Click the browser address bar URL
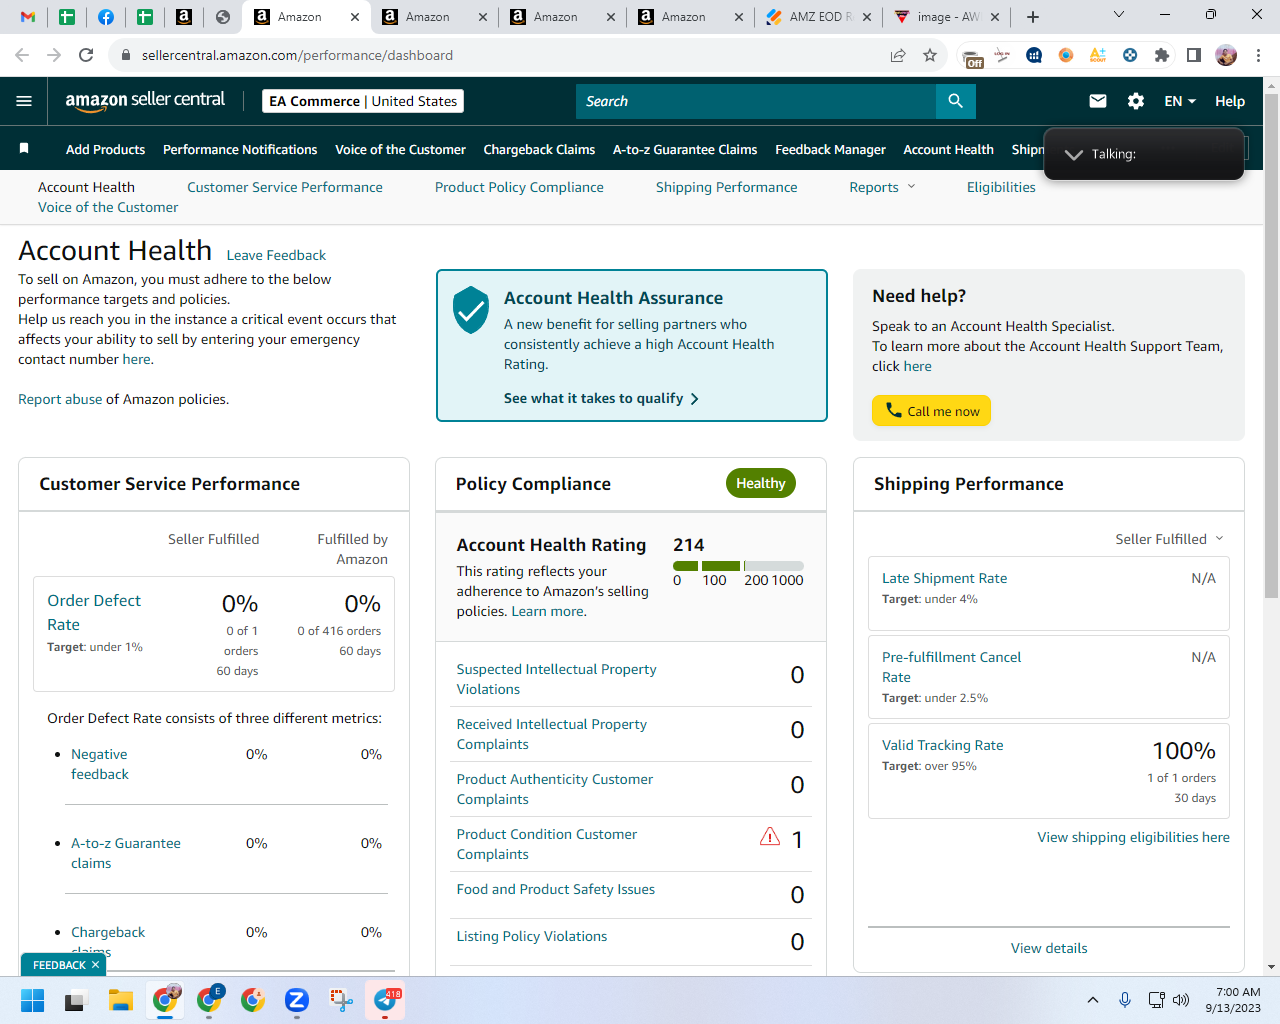Image resolution: width=1280 pixels, height=1024 pixels. (297, 55)
